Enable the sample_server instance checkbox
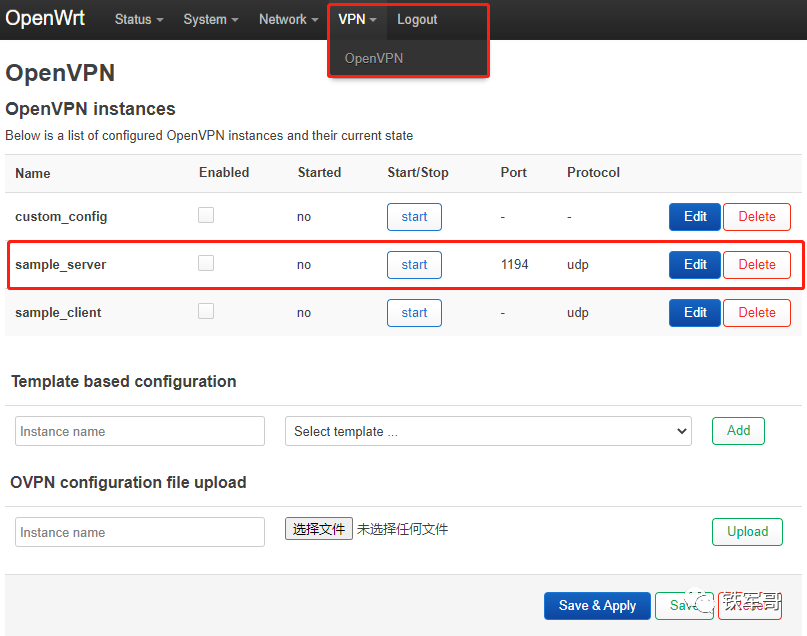Screen dimensions: 807x636 click(x=205, y=262)
